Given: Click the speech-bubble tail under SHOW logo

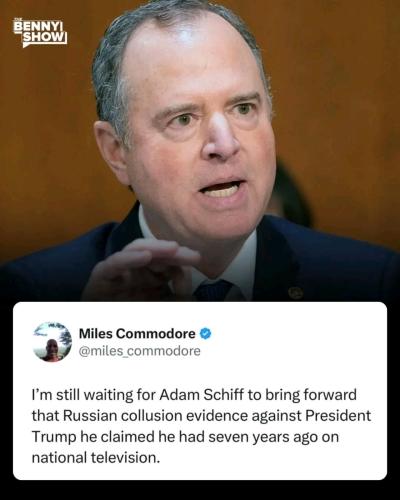Looking at the screenshot, I should click(x=26, y=45).
